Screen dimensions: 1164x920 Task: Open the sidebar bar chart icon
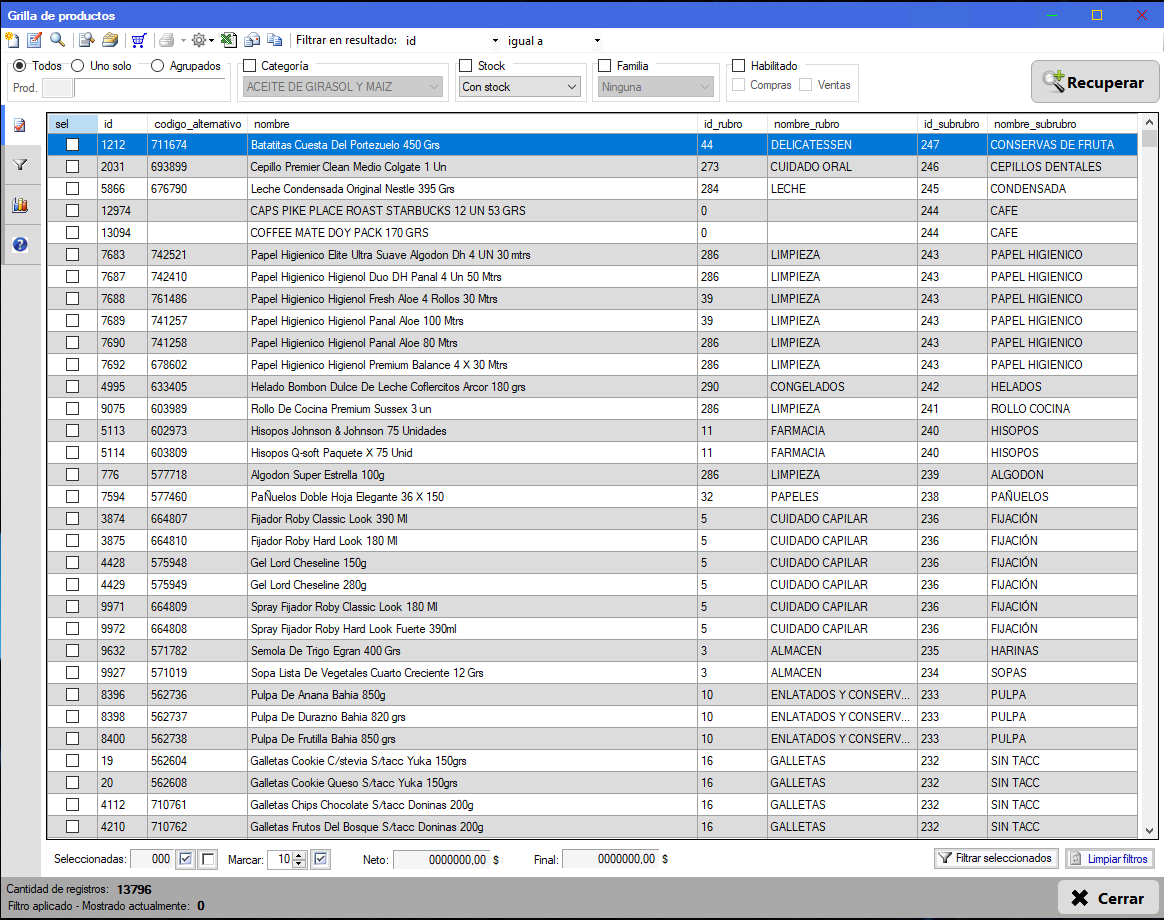[20, 205]
